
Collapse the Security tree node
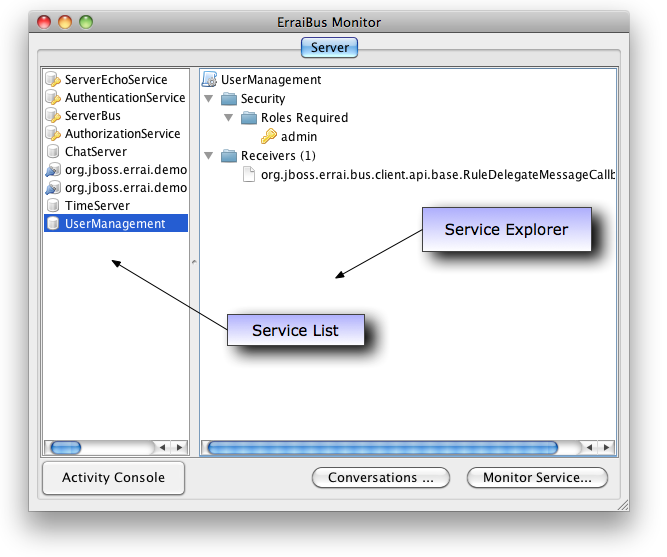point(209,99)
